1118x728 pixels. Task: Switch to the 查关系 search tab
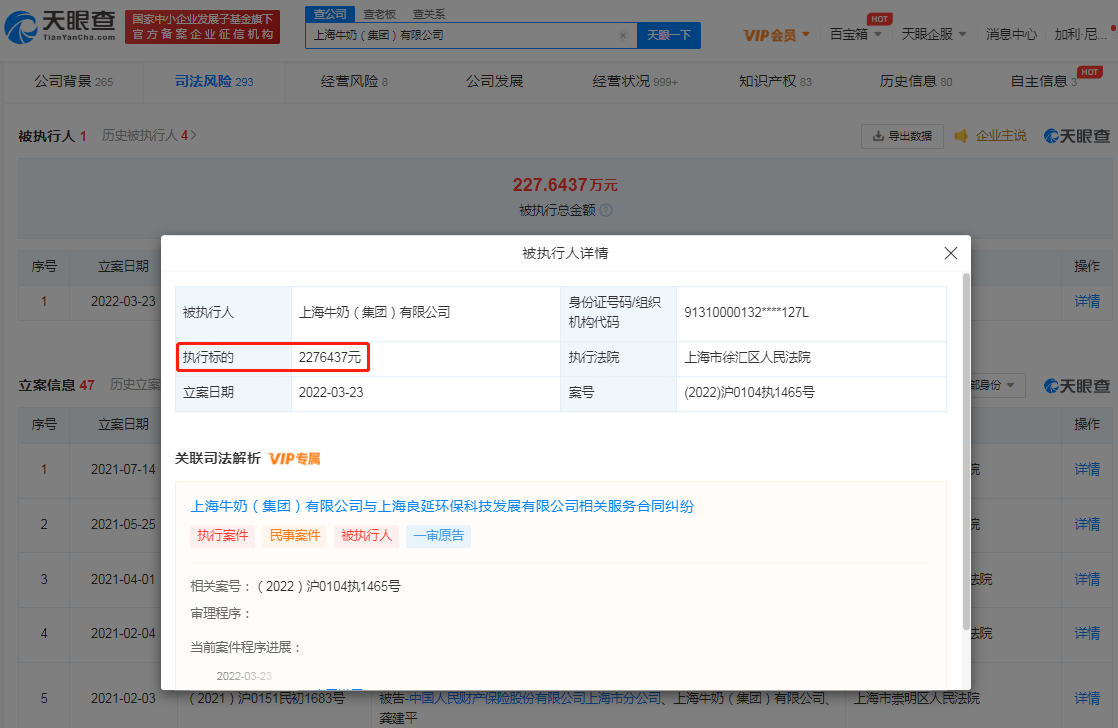coord(429,14)
